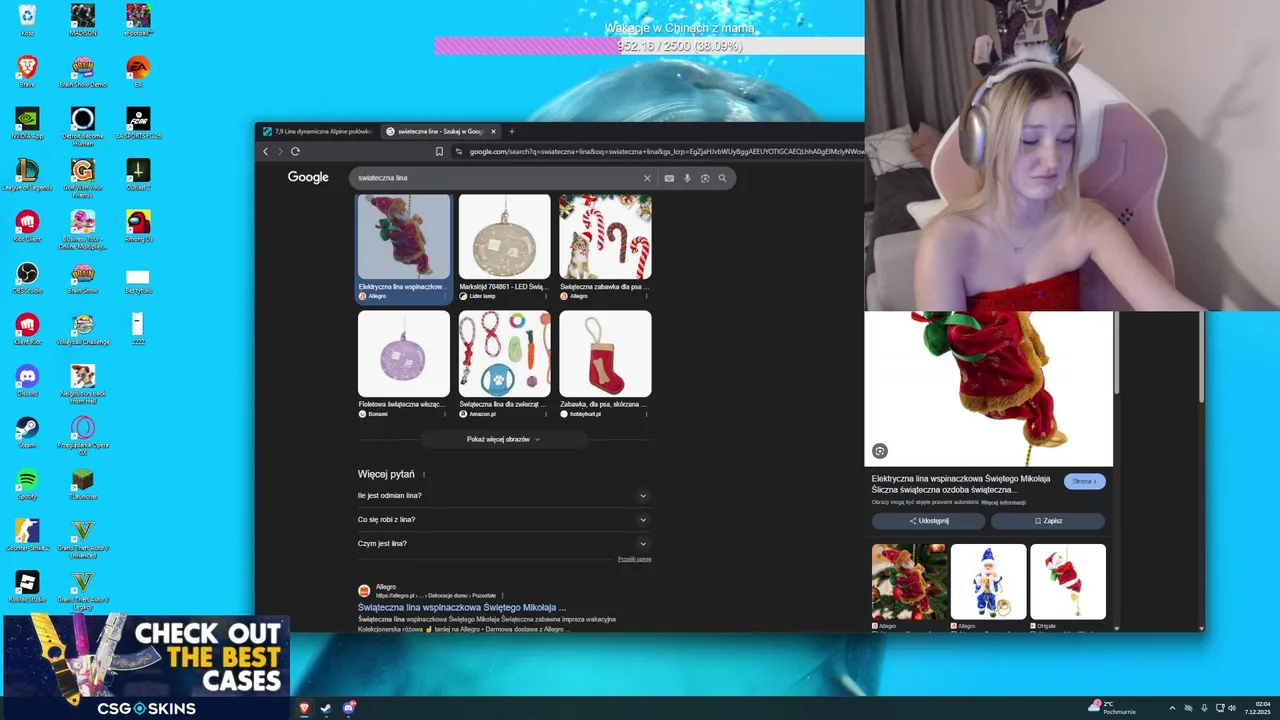Screen dimensions: 1280x720
Task: Clear the Google search box
Action: pos(647,178)
